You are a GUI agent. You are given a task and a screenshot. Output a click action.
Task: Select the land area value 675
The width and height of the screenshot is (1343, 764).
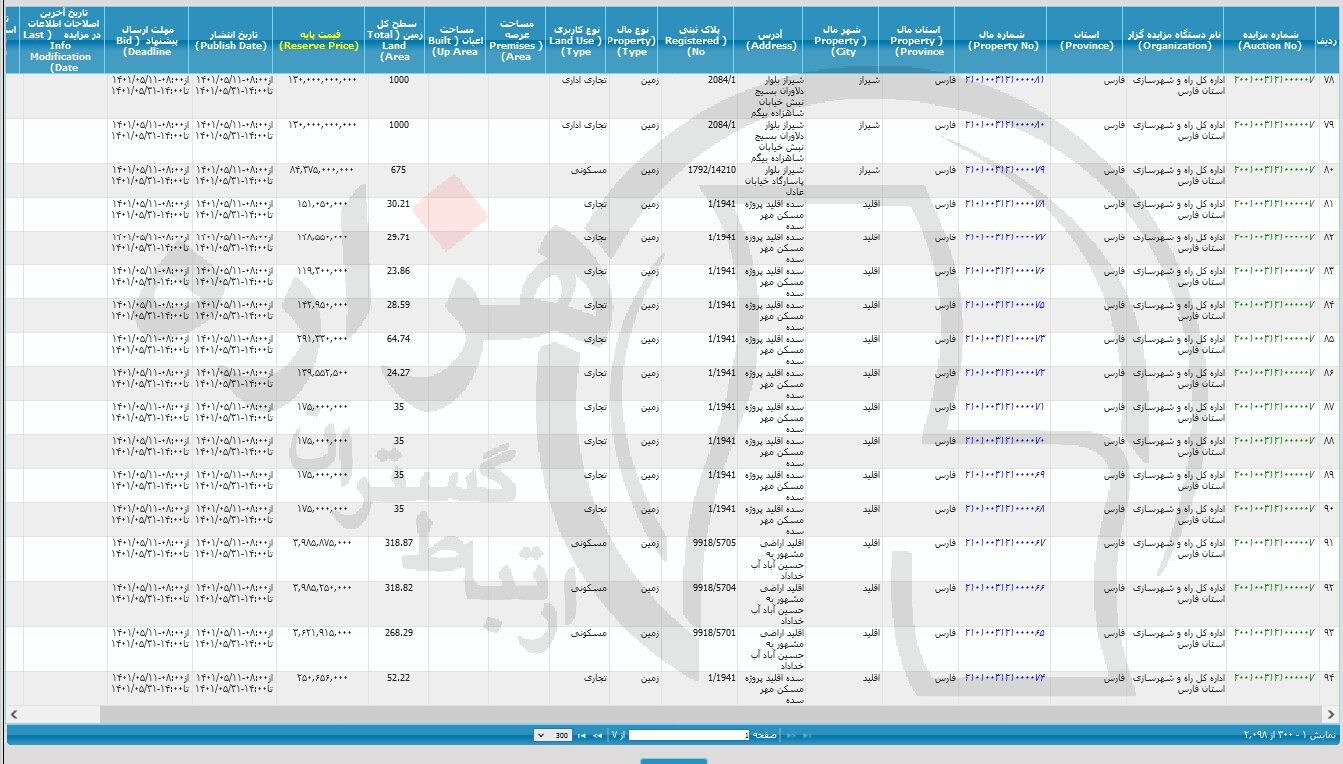[398, 169]
